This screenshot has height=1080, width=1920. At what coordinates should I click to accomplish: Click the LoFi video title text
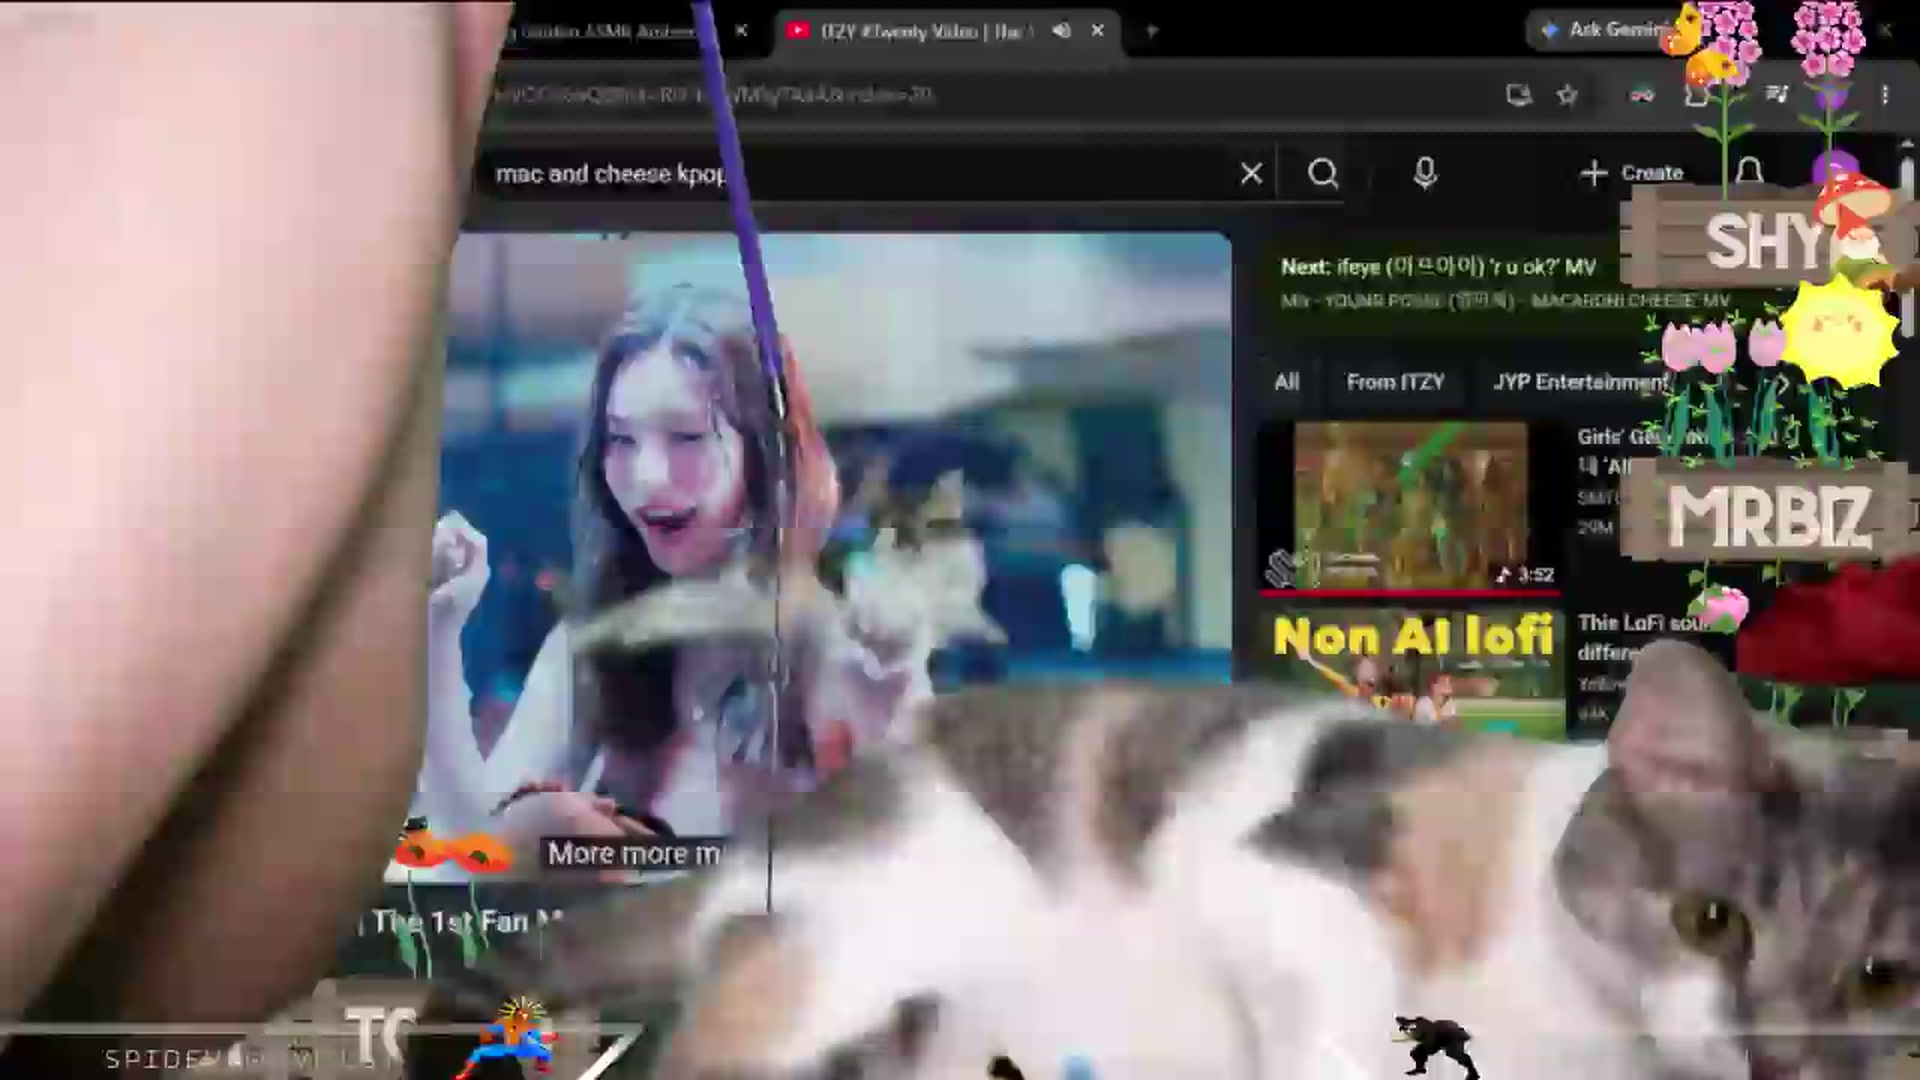coord(1643,637)
